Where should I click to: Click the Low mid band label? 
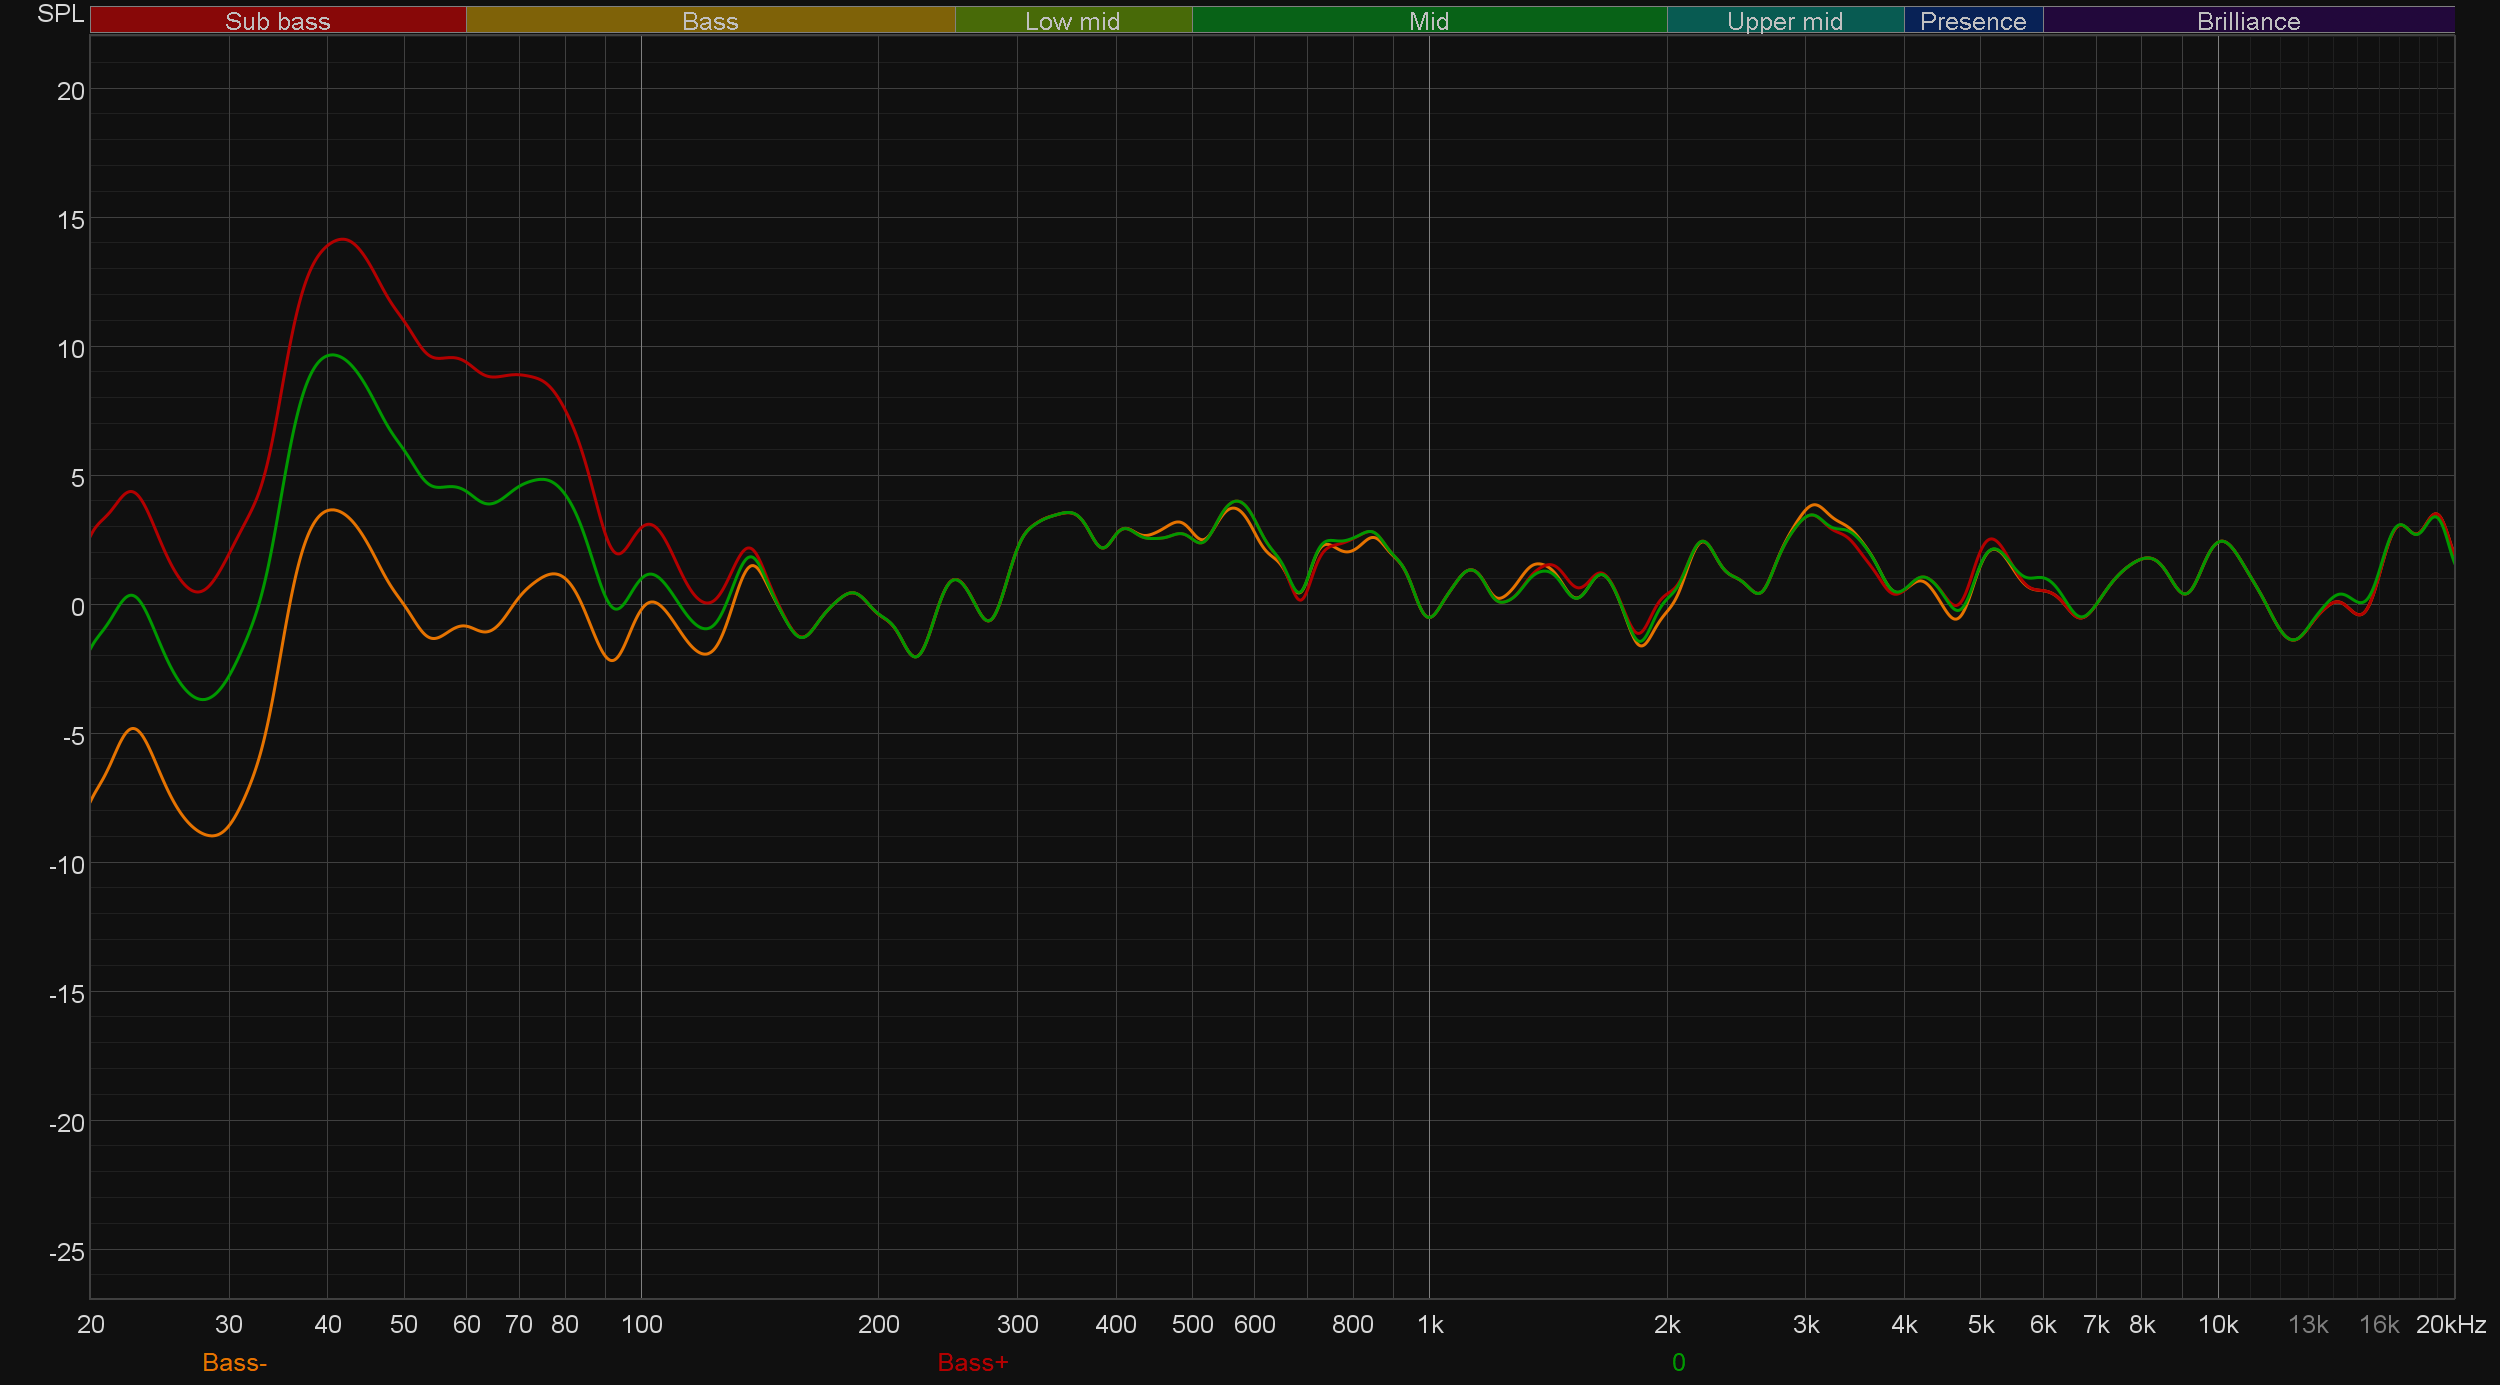pos(1072,21)
